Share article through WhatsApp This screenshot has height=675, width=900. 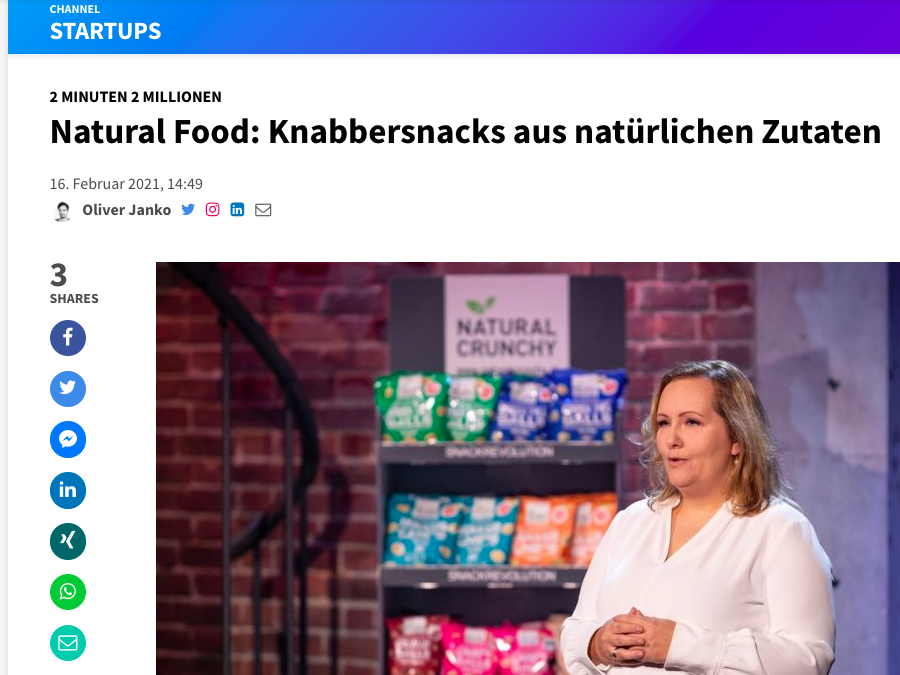point(68,592)
